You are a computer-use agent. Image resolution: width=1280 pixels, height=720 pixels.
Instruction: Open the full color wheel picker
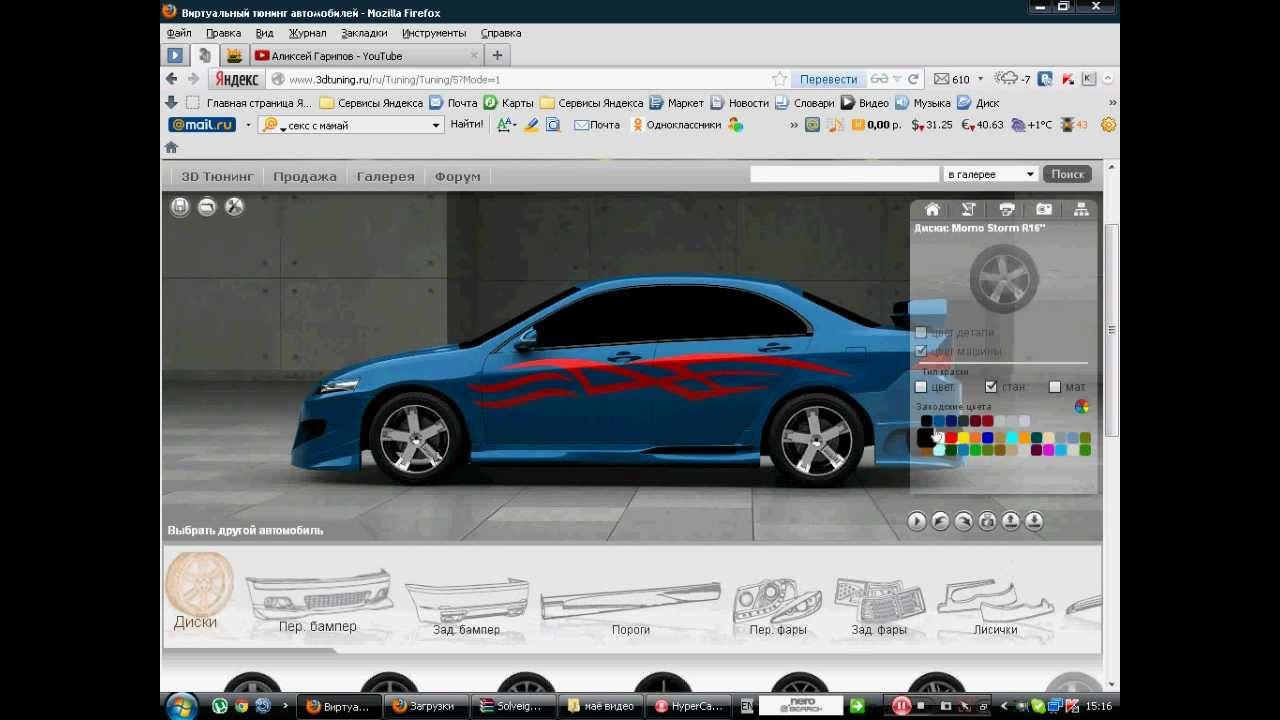click(1082, 406)
